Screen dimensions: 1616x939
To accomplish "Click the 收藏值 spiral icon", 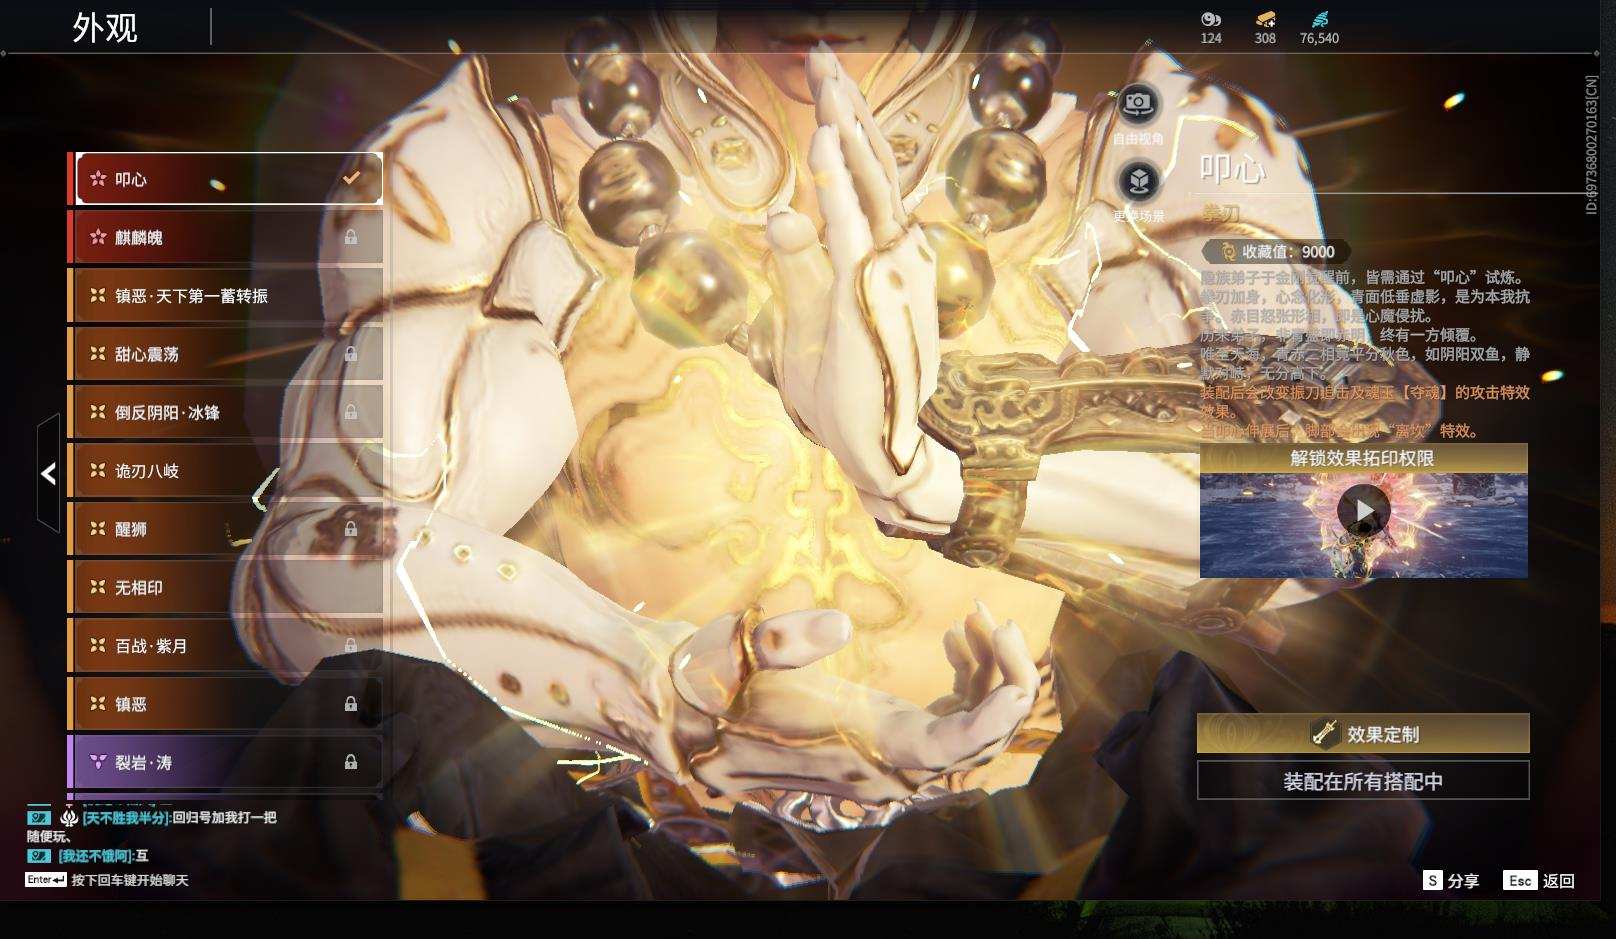I will 1228,252.
